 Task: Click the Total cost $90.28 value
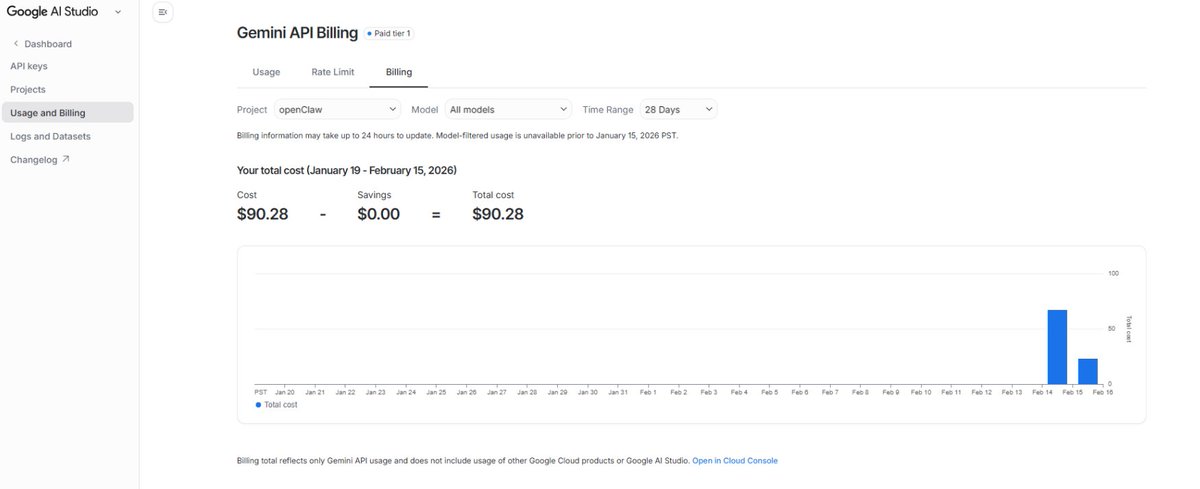click(498, 214)
